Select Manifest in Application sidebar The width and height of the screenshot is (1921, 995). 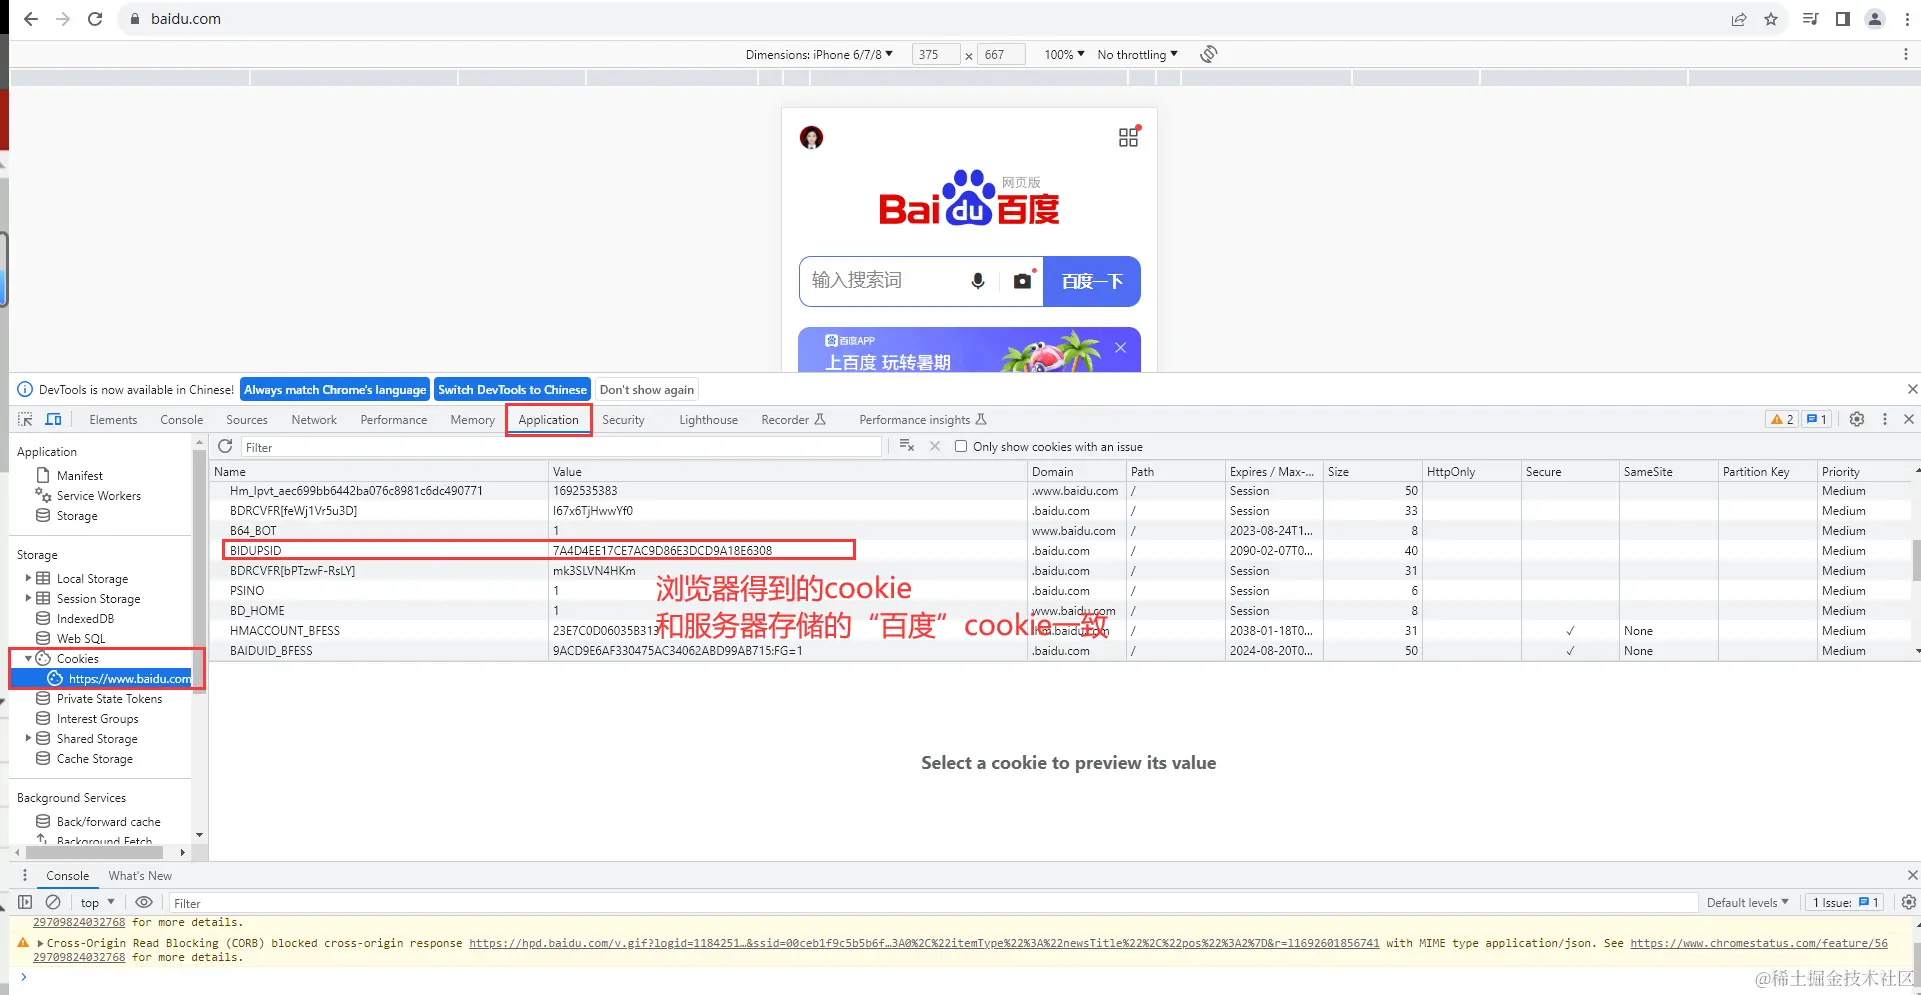tap(79, 475)
